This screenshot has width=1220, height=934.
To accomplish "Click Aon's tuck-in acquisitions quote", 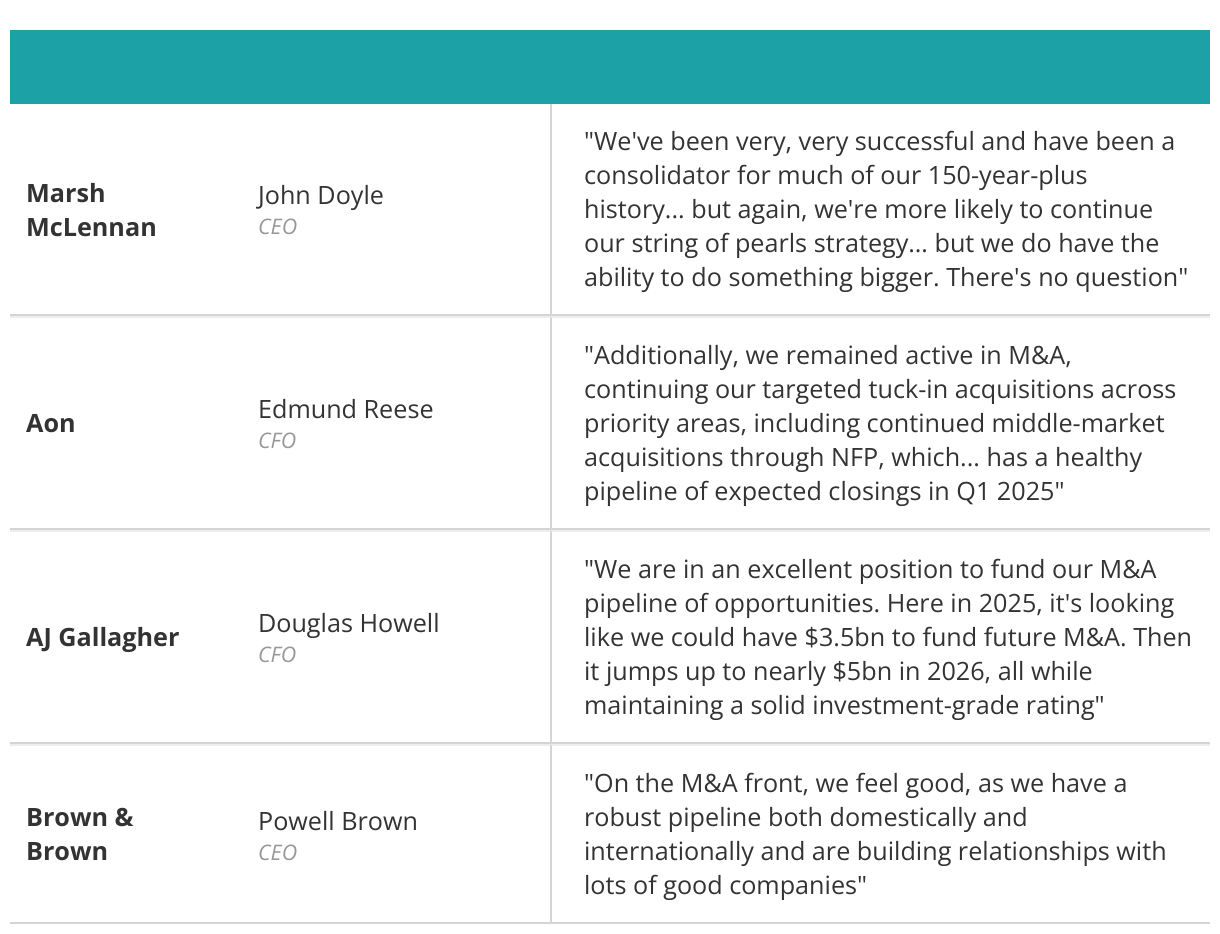I will (x=880, y=423).
